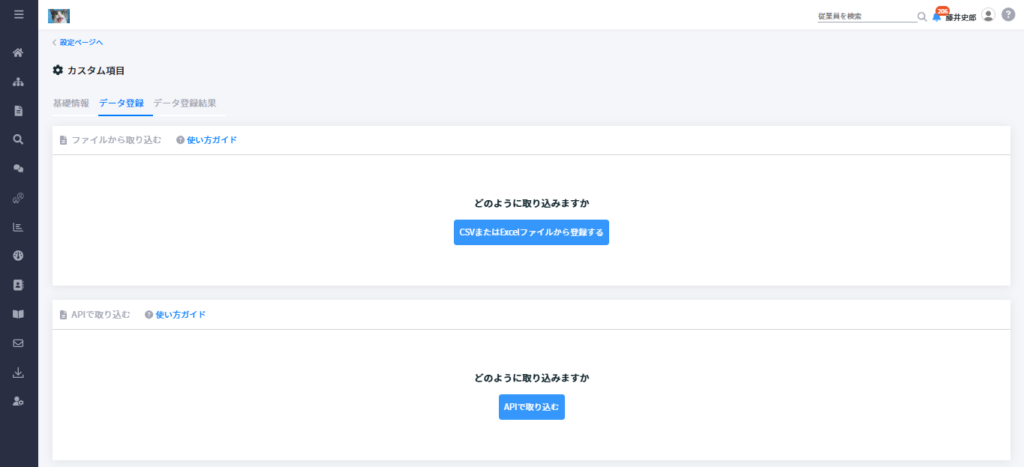1024x467 pixels.
Task: Open the organization chart sidebar icon
Action: [x=18, y=82]
